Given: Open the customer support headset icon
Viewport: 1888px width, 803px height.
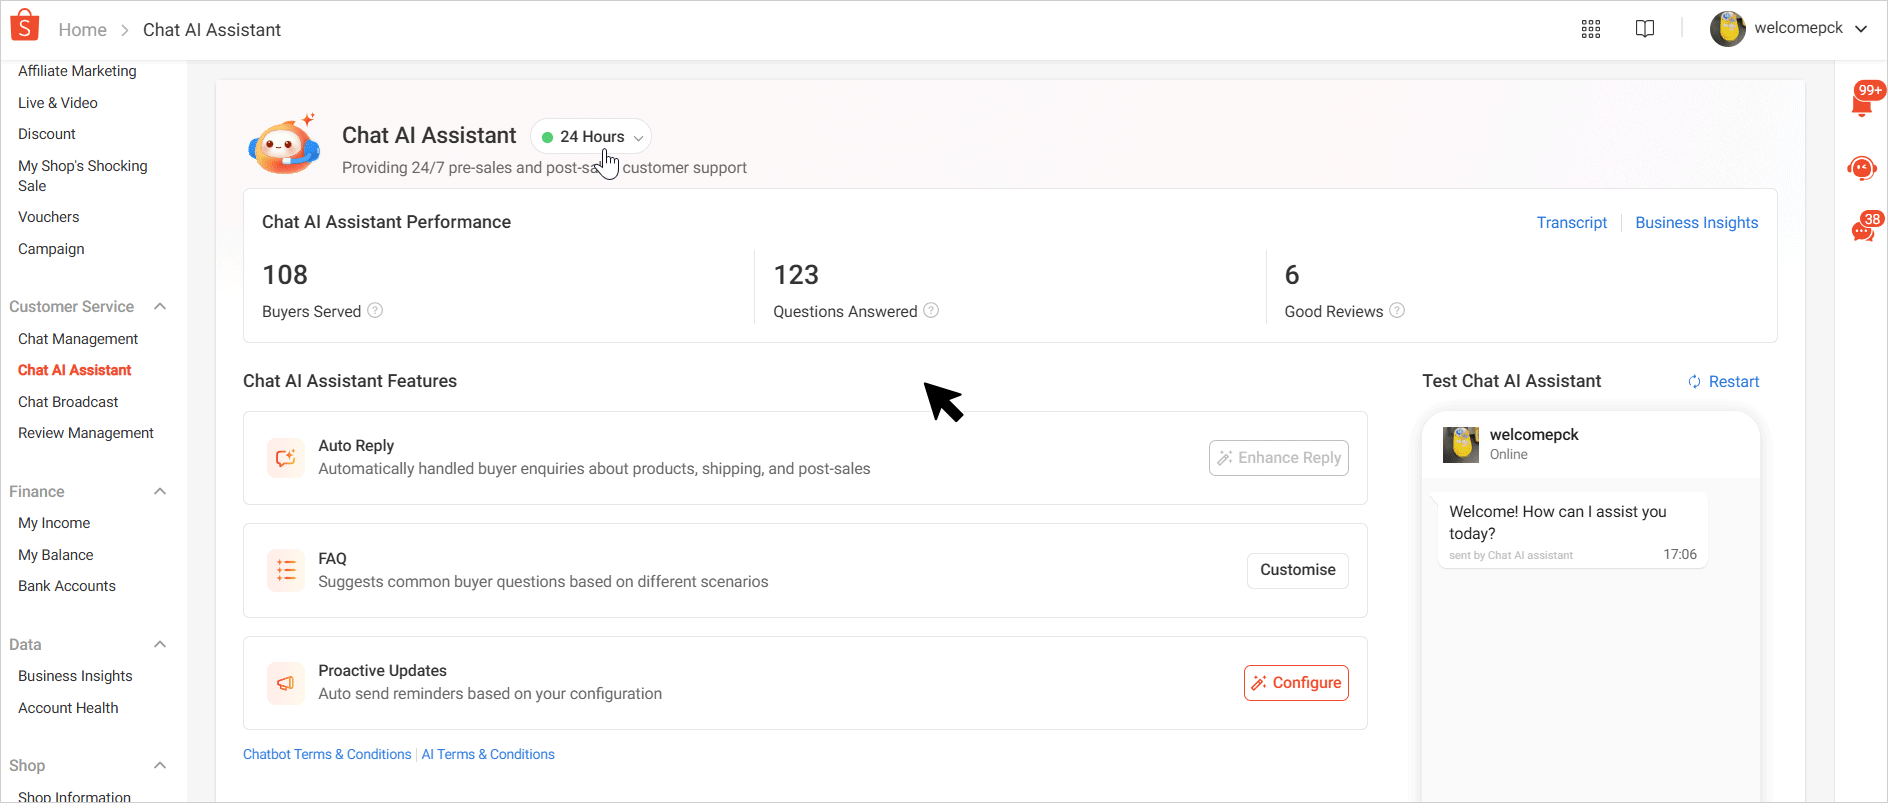Looking at the screenshot, I should pos(1862,168).
